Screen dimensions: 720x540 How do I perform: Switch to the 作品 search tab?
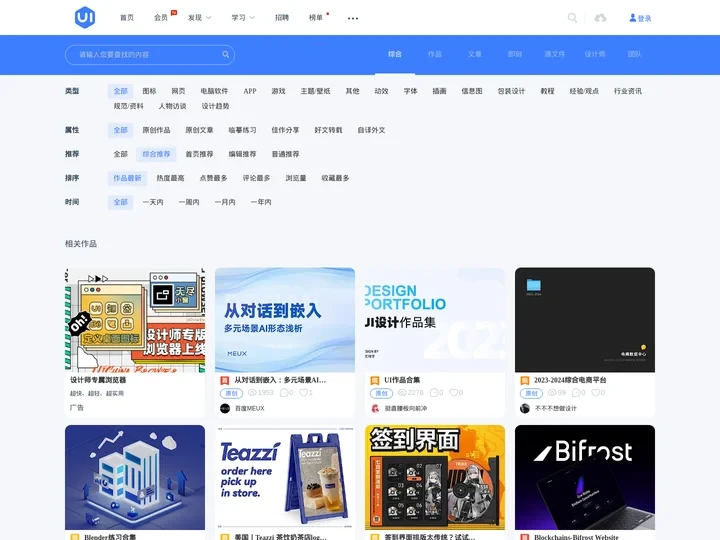tap(435, 54)
